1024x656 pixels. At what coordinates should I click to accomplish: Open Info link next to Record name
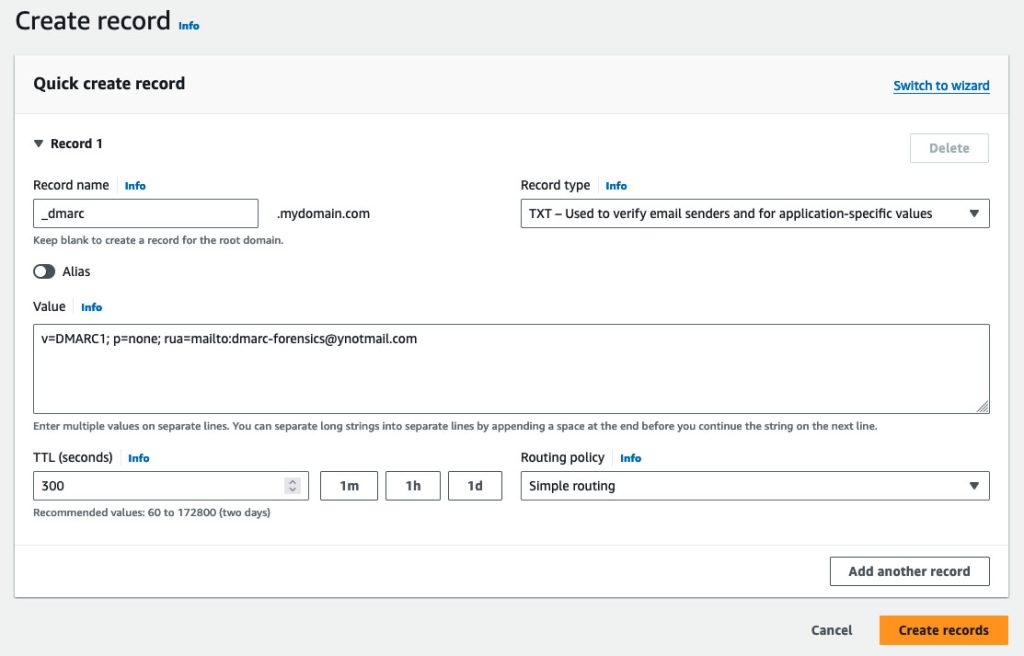coord(135,186)
